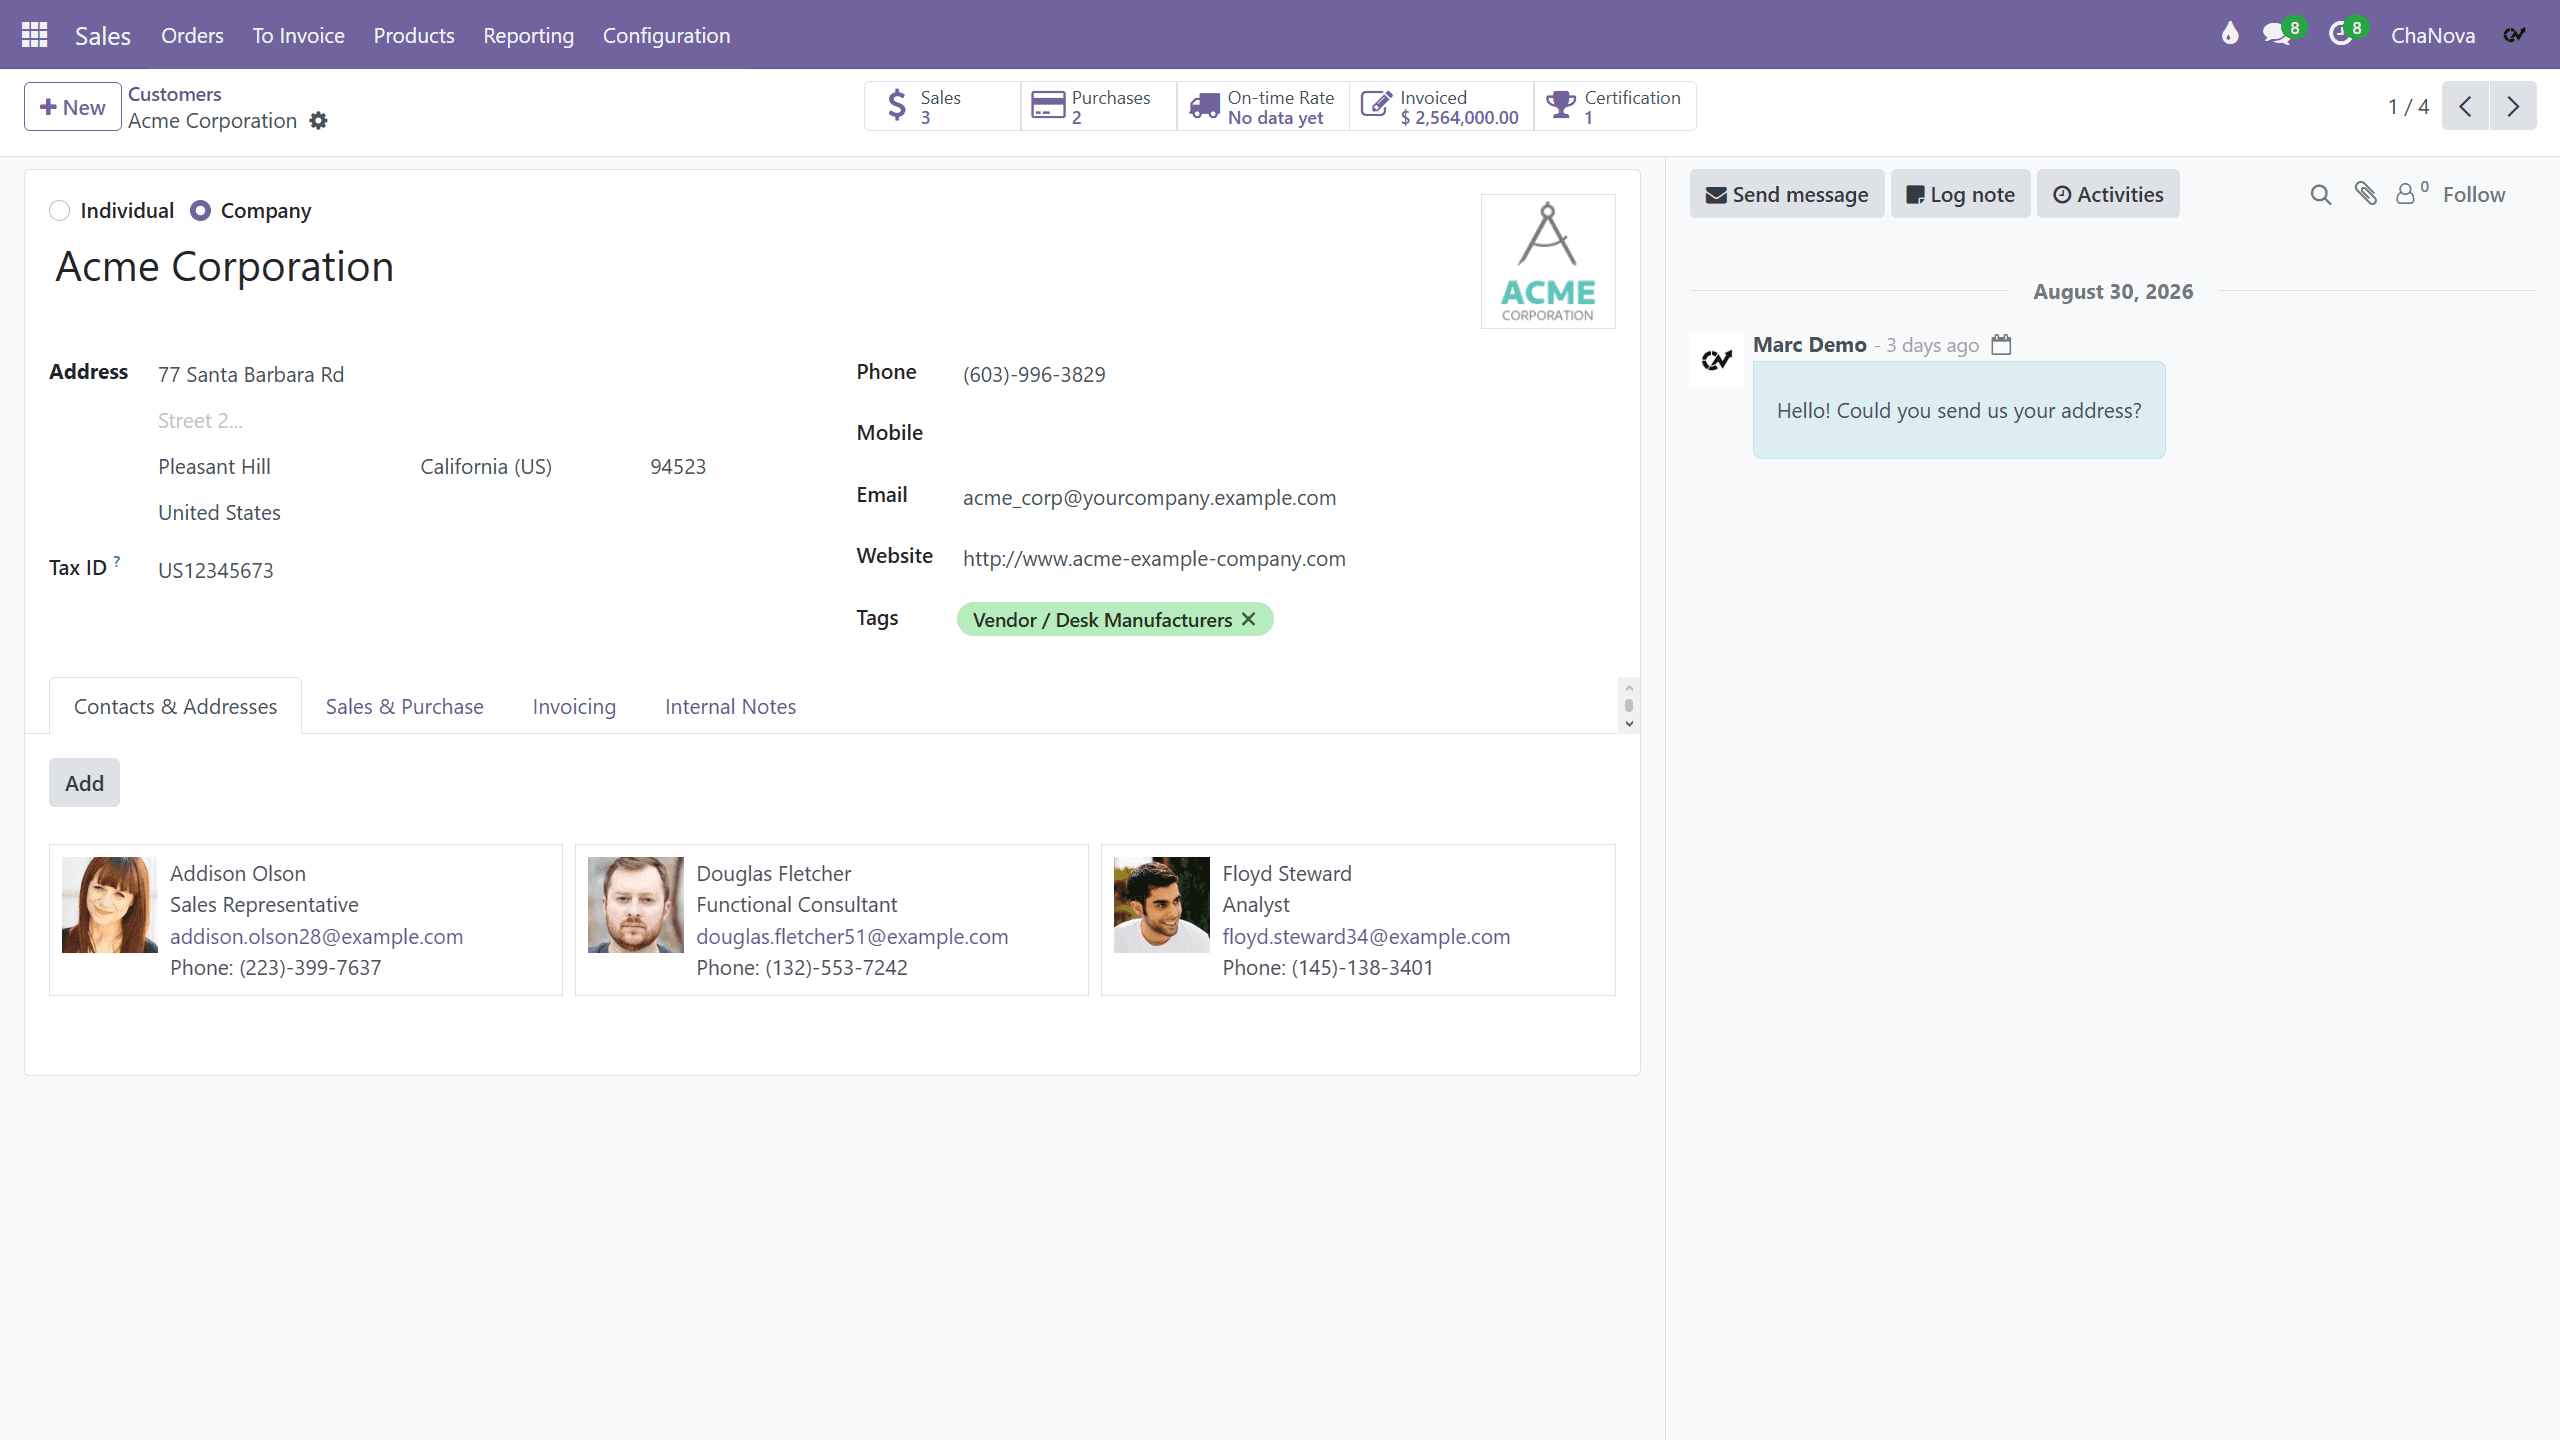Open the Products menu
This screenshot has width=2560, height=1440.
(414, 35)
